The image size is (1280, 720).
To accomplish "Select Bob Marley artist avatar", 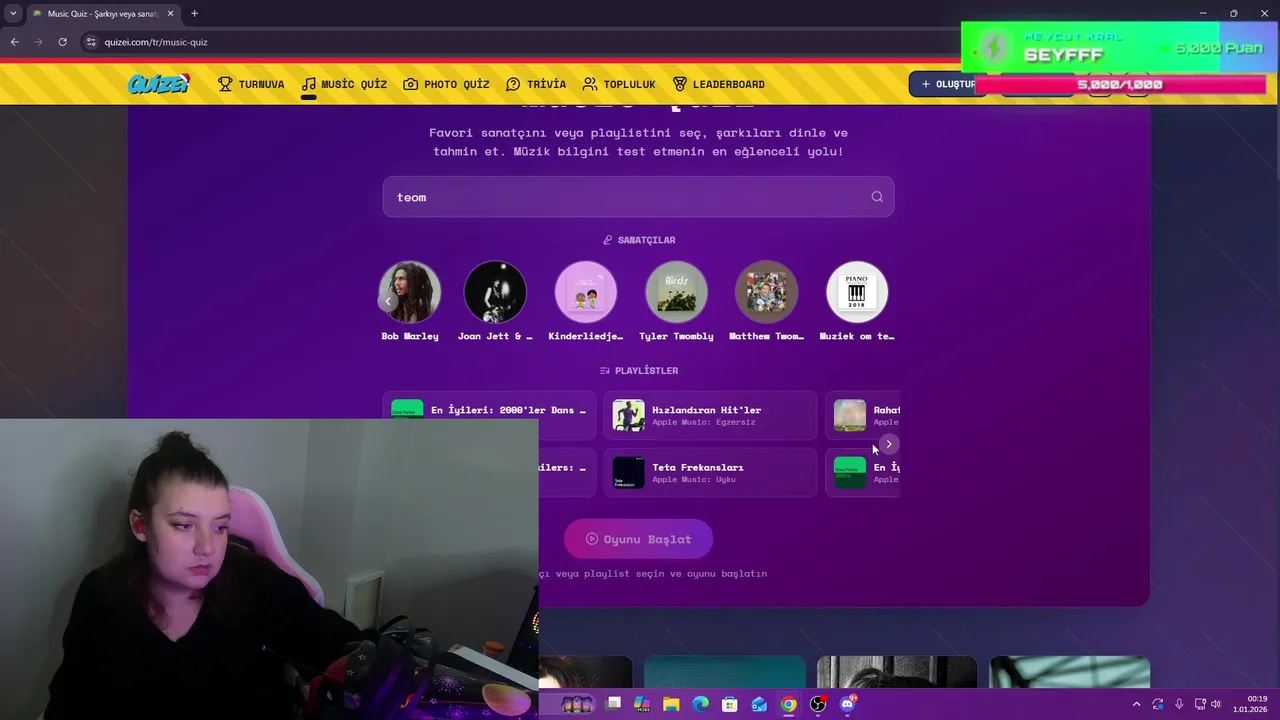I will pos(410,292).
